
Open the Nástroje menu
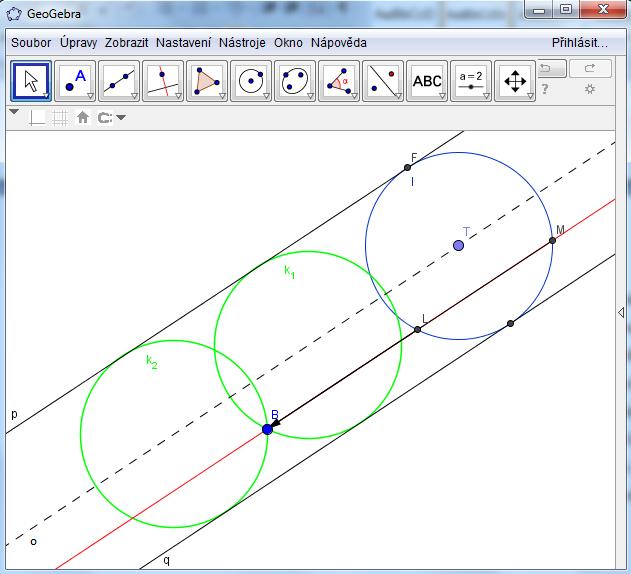pos(242,43)
